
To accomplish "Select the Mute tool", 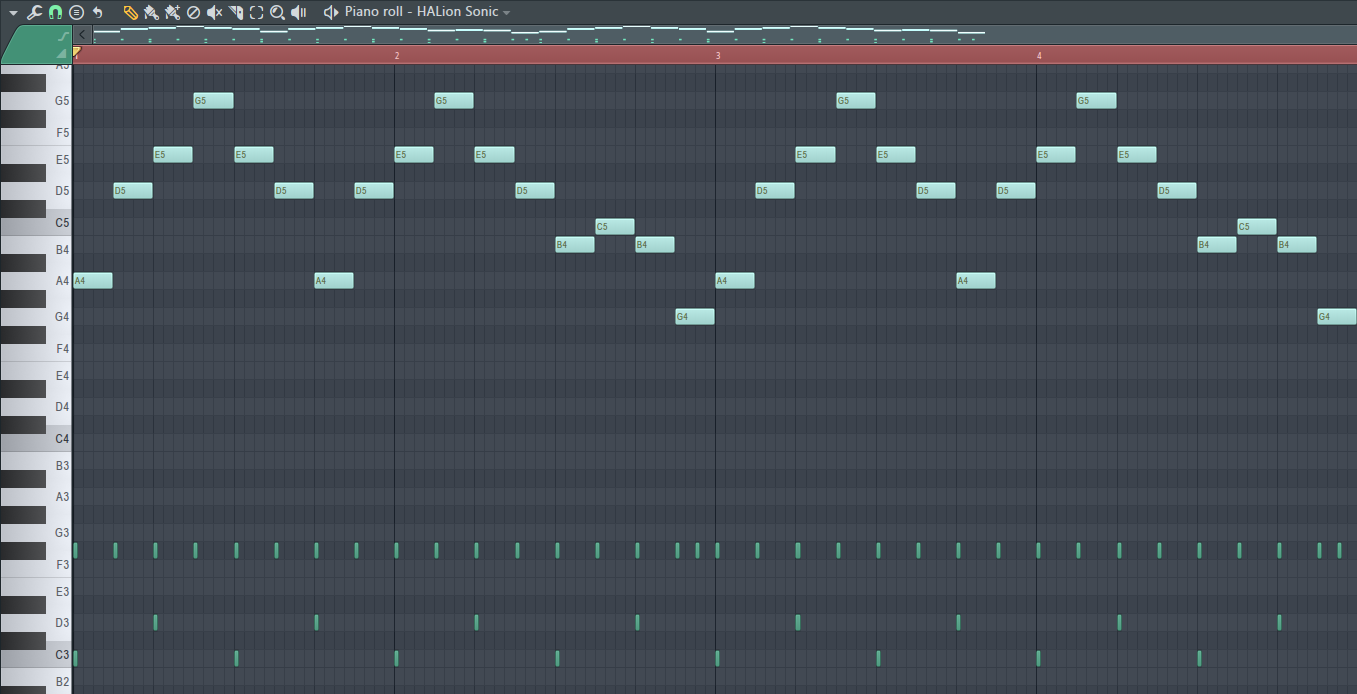I will [214, 12].
